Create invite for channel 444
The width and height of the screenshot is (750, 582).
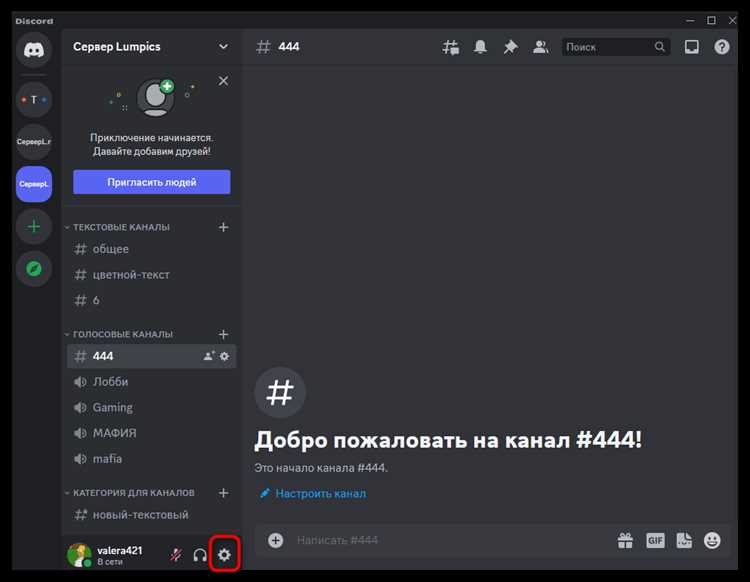click(209, 356)
